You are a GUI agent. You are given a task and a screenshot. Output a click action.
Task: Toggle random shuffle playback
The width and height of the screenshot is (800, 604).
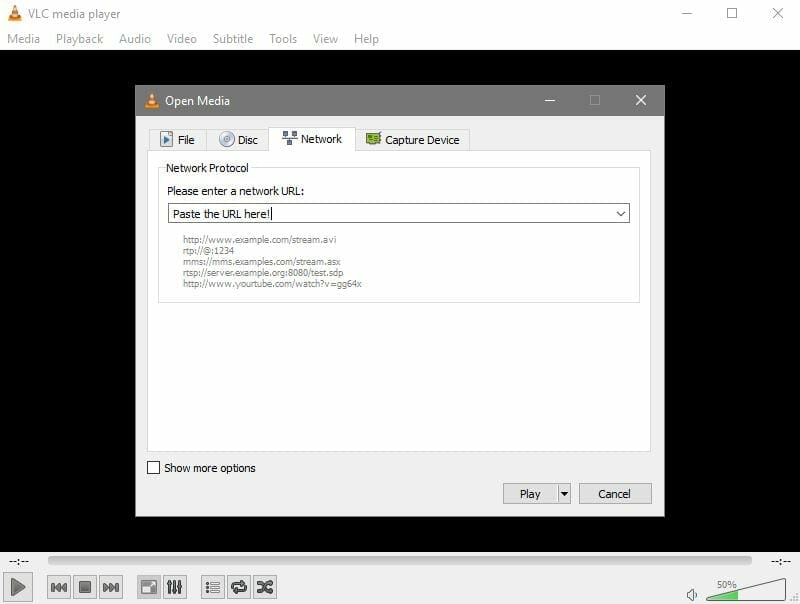264,587
